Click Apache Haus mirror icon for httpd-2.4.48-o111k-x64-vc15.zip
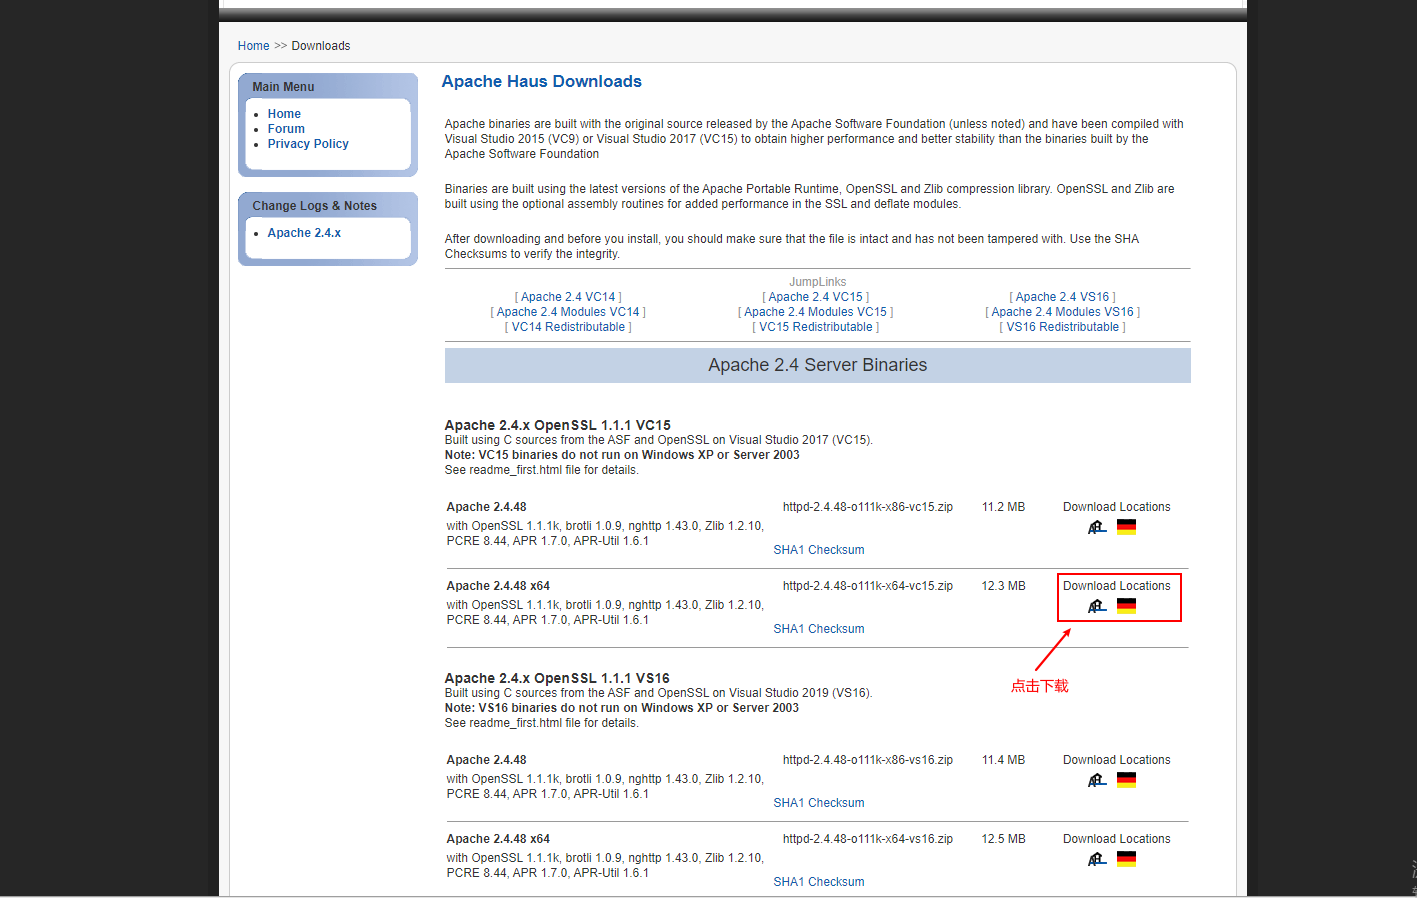This screenshot has width=1417, height=898. (x=1097, y=606)
